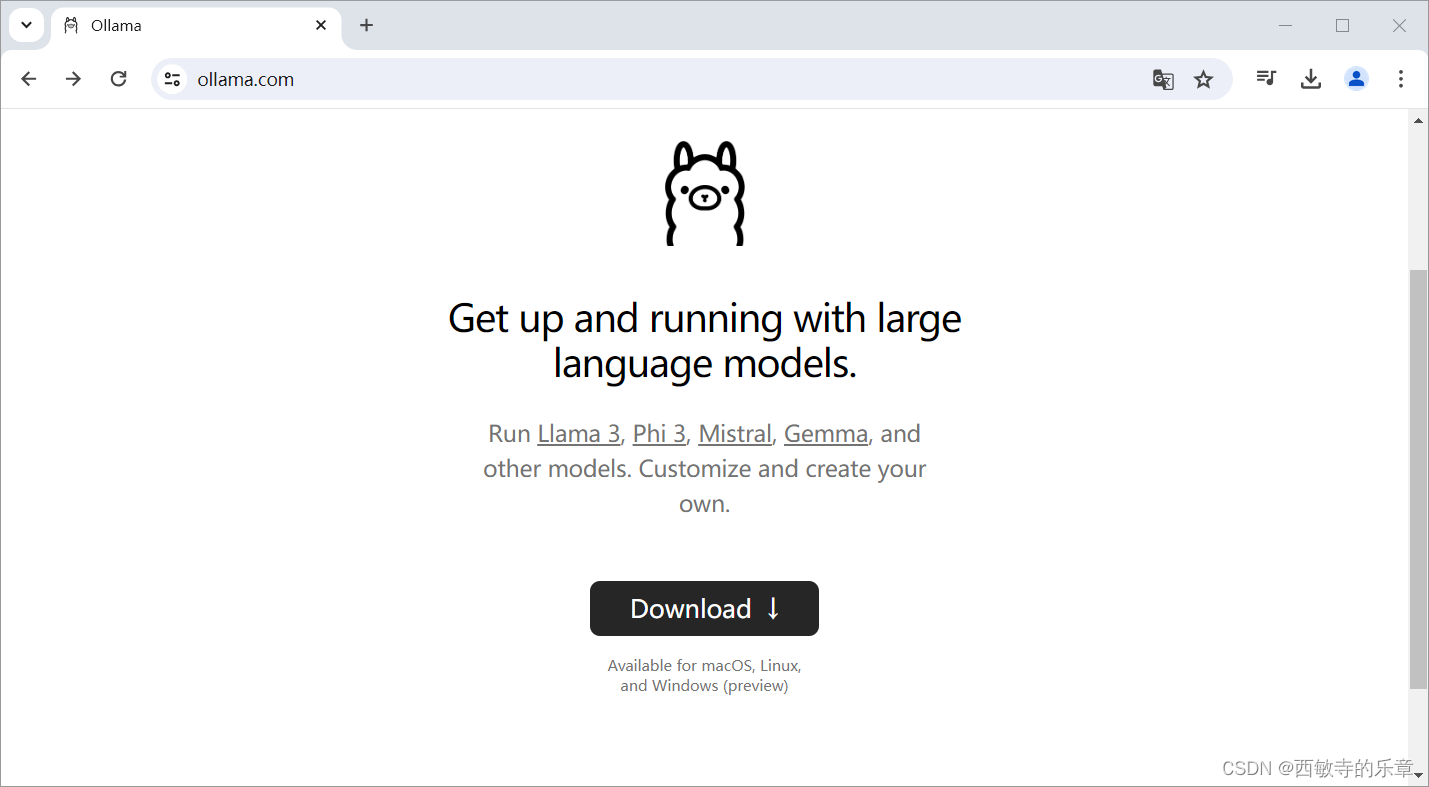Click the vertical scrollbar thumb
Screen dimensions: 1429x787
1418,479
